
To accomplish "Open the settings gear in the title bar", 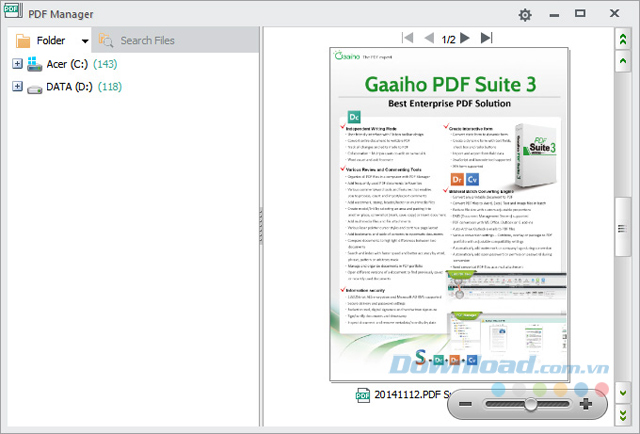I will tap(525, 15).
